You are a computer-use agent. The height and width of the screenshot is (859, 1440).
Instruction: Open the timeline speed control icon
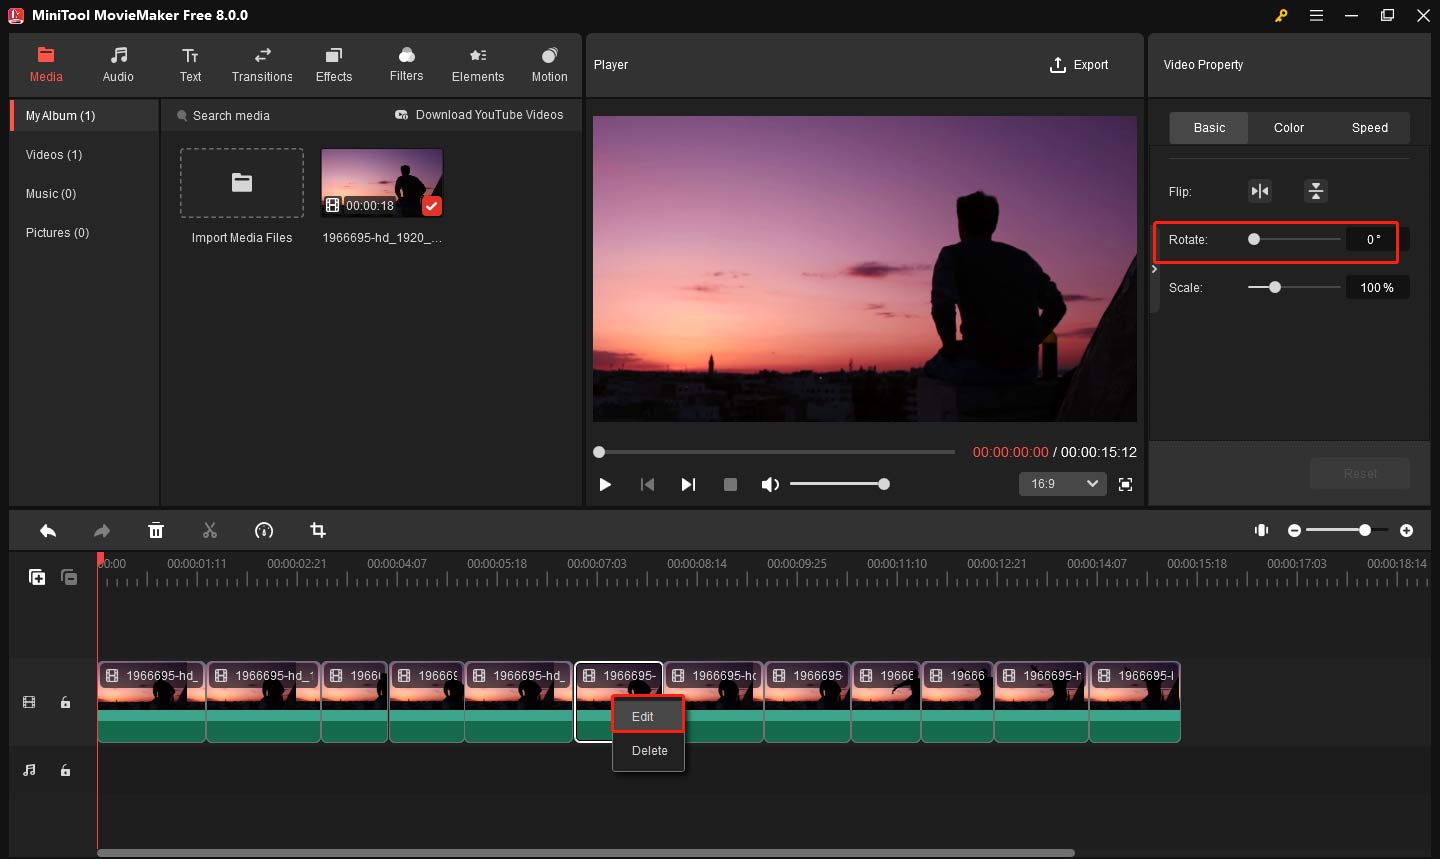tap(264, 531)
